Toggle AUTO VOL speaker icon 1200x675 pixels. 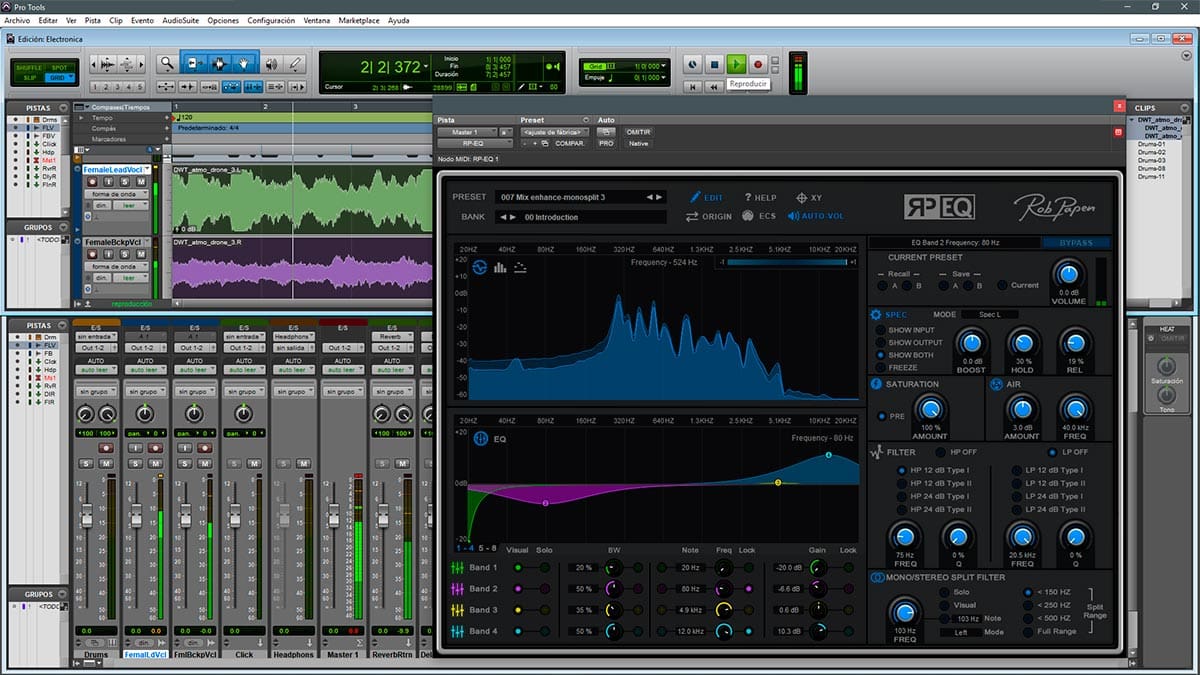pyautogui.click(x=793, y=216)
